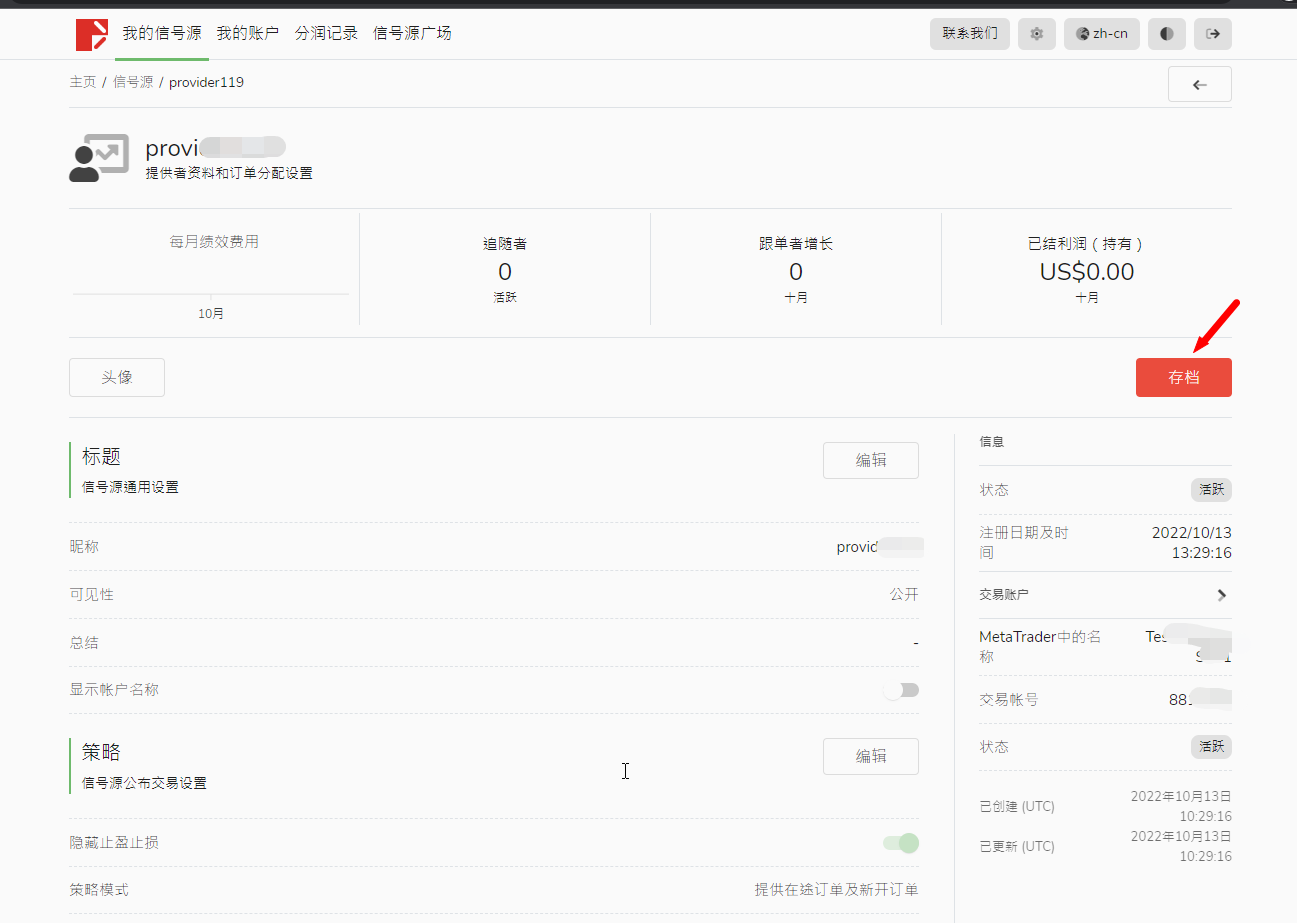This screenshot has height=923, width=1297.
Task: Open the zh-cn language selector
Action: 1101,34
